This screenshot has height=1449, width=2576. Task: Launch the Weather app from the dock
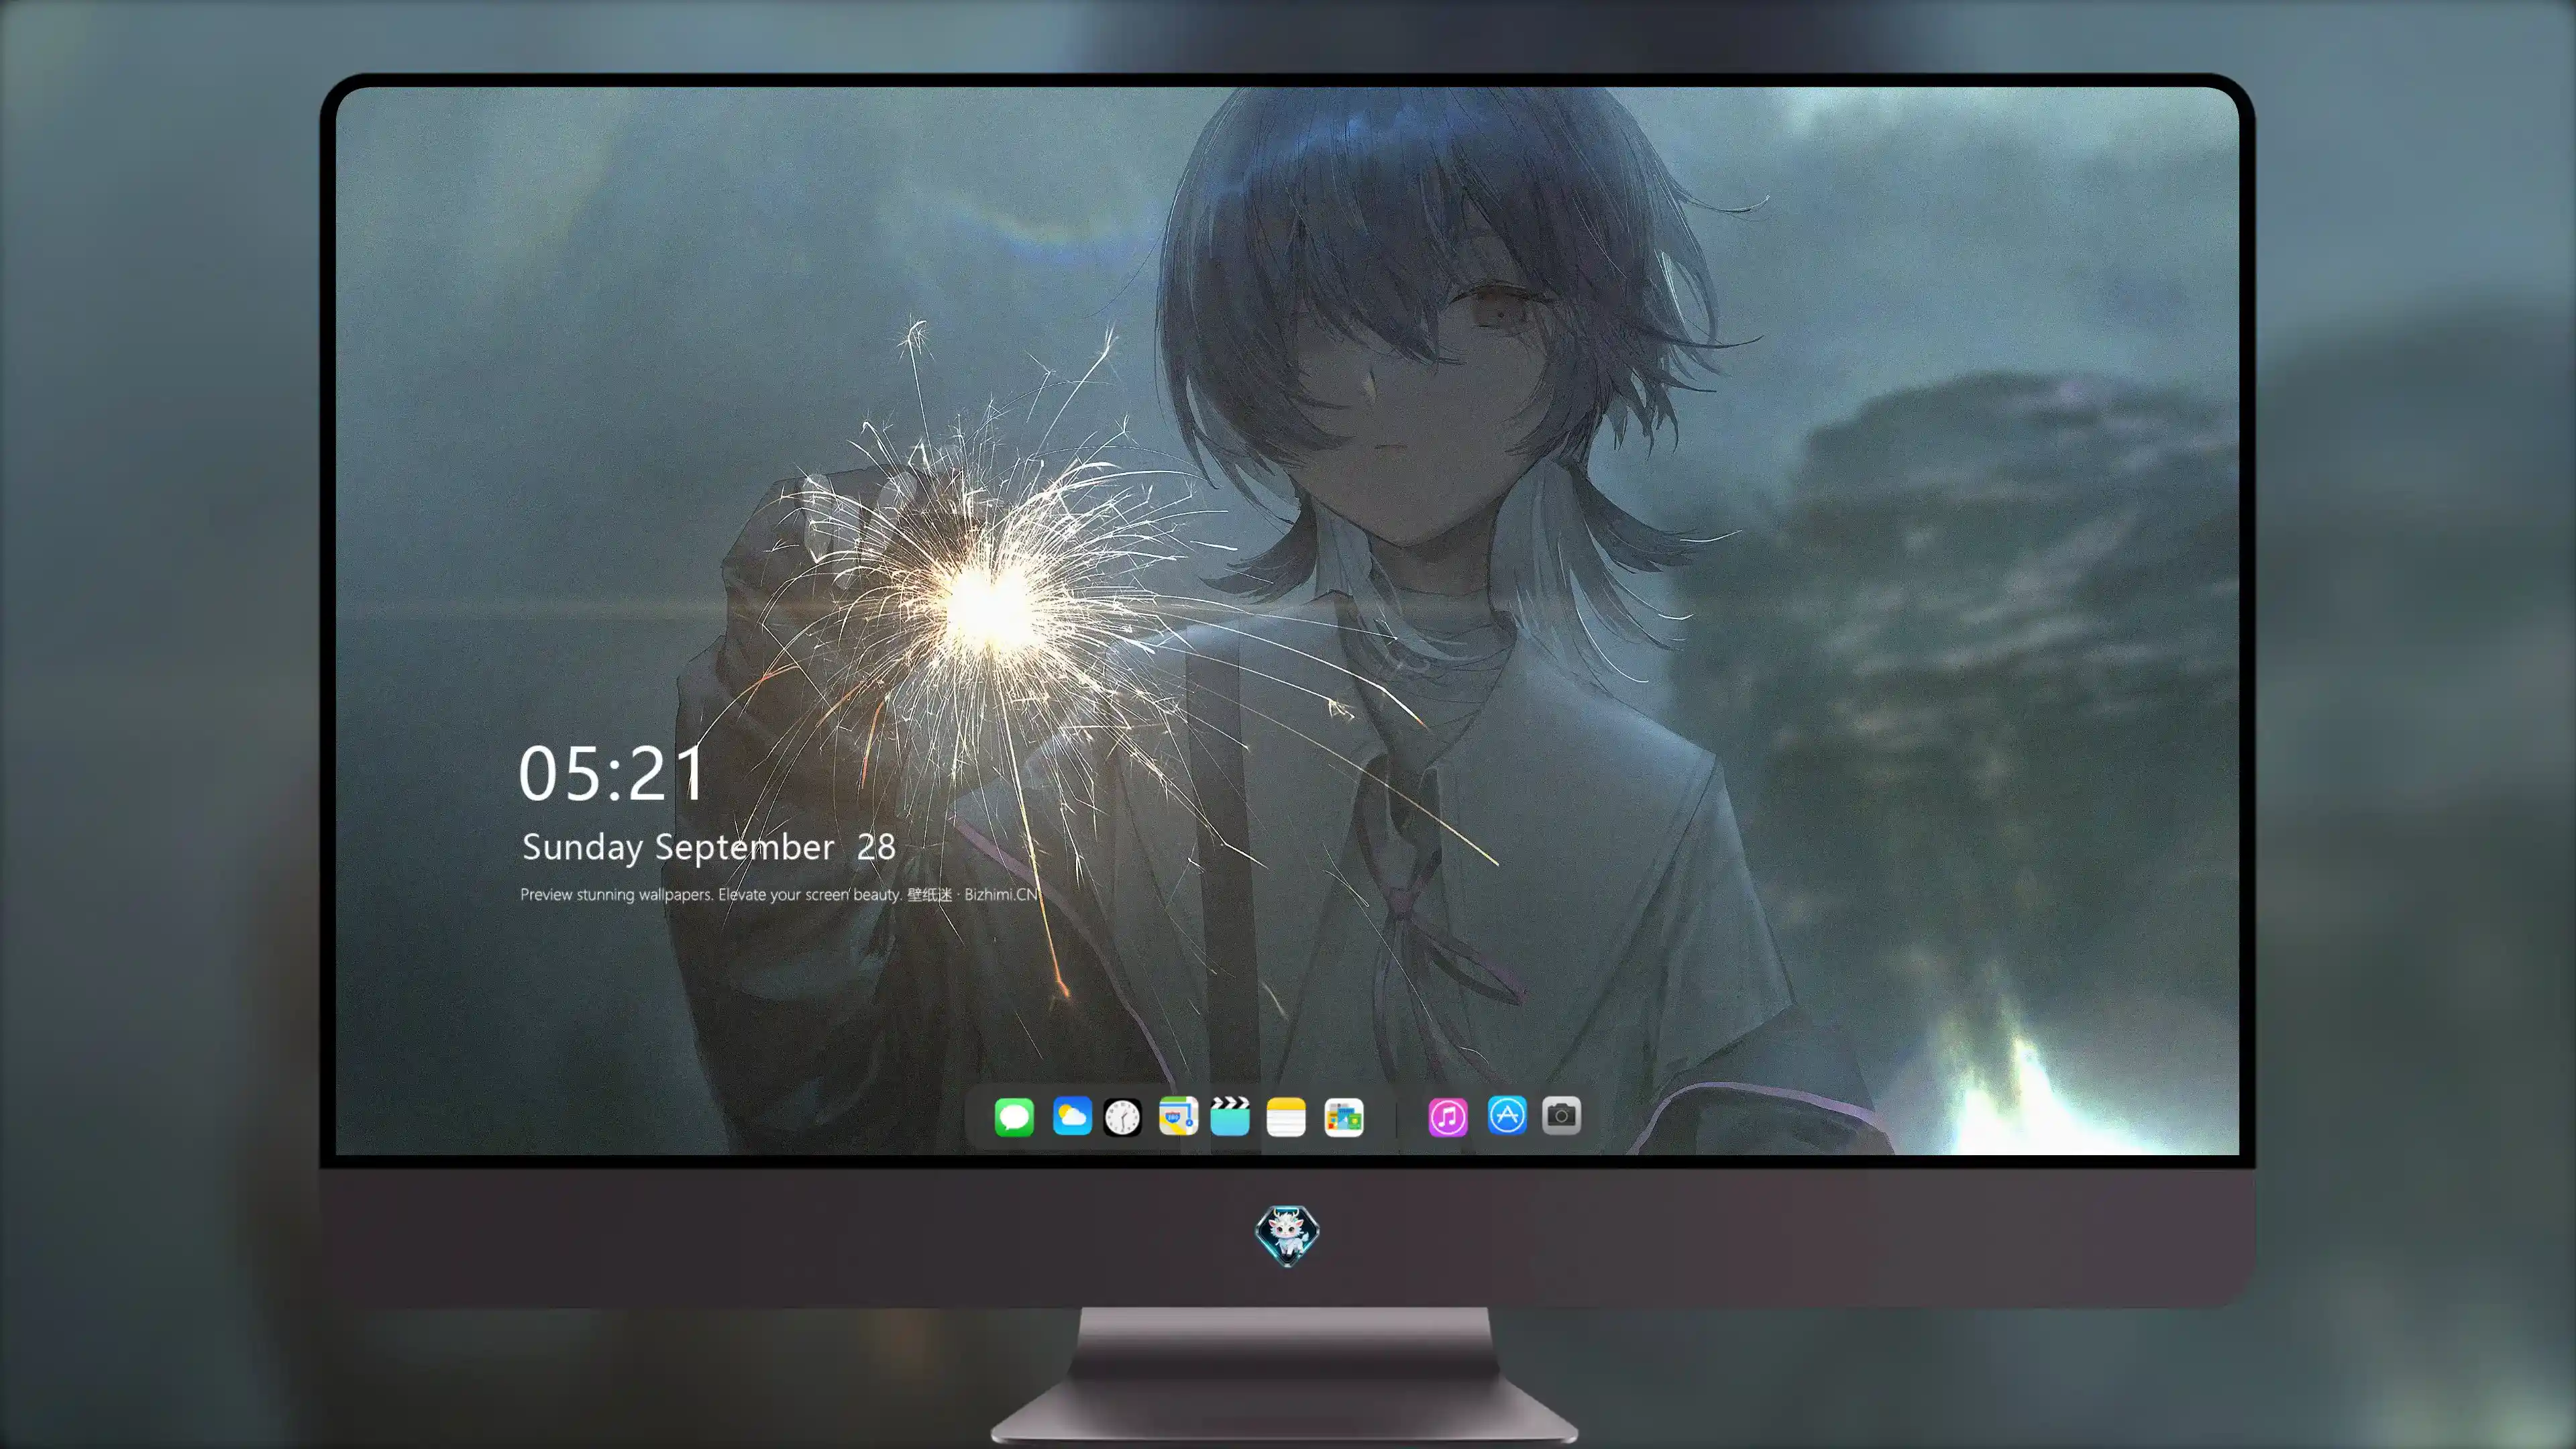pos(1072,1116)
